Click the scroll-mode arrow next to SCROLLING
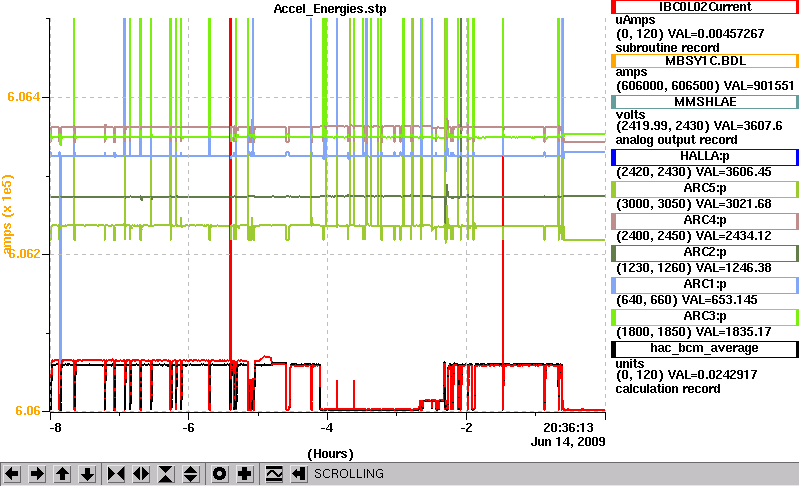The width and height of the screenshot is (799, 486). (299, 474)
